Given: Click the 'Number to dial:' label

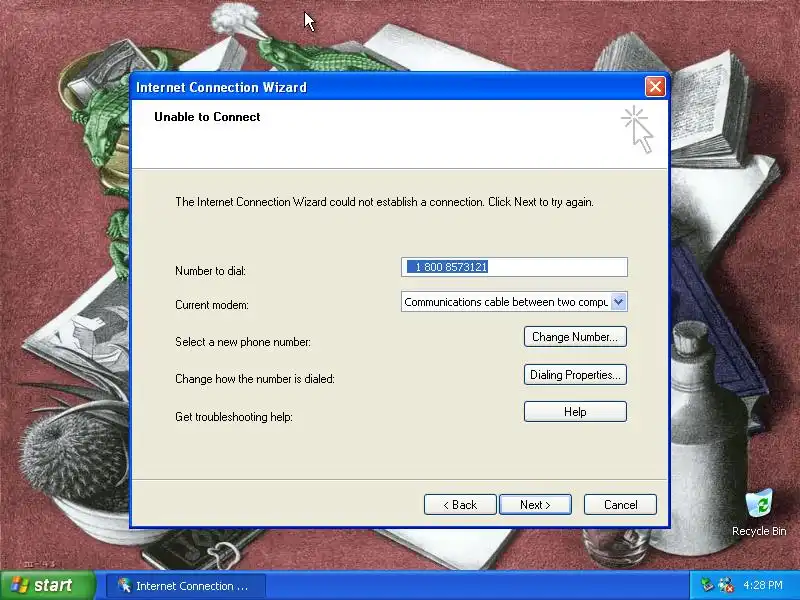Looking at the screenshot, I should 210,271.
